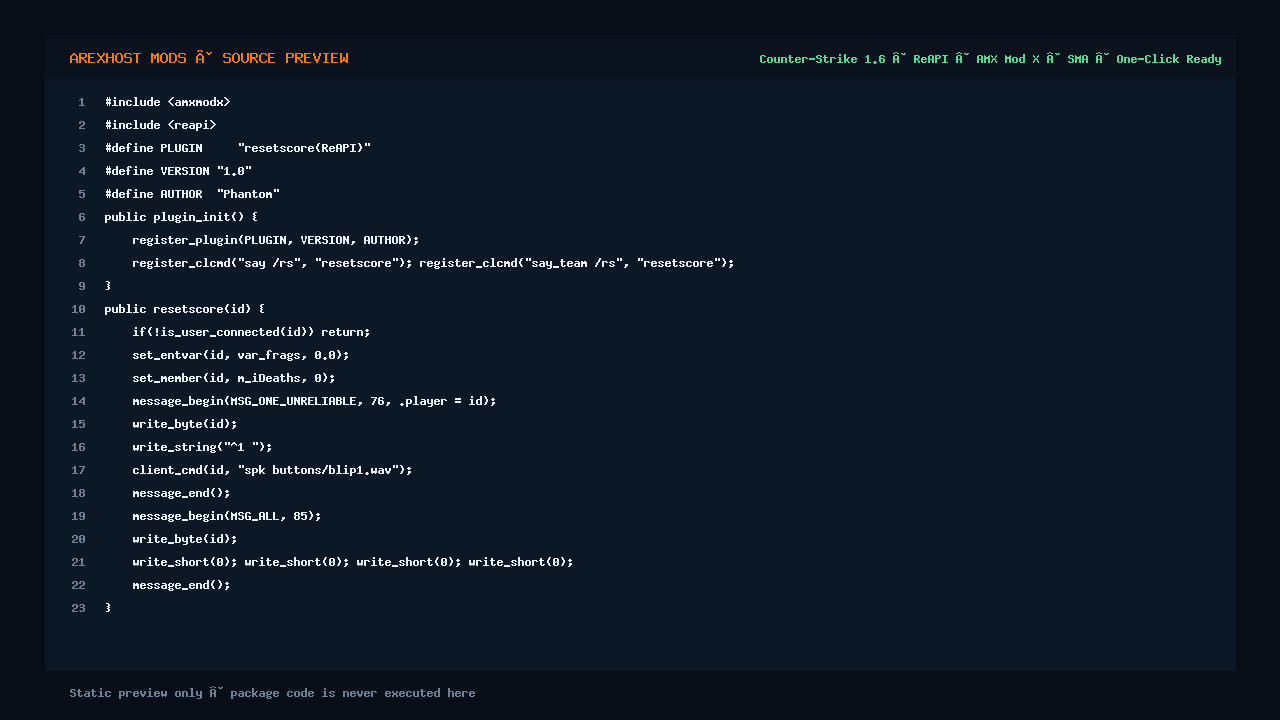Screen dimensions: 1280x720
Task: Select the "message_begin(MSG_ONE_UNRELIABLE" code line
Action: [314, 401]
